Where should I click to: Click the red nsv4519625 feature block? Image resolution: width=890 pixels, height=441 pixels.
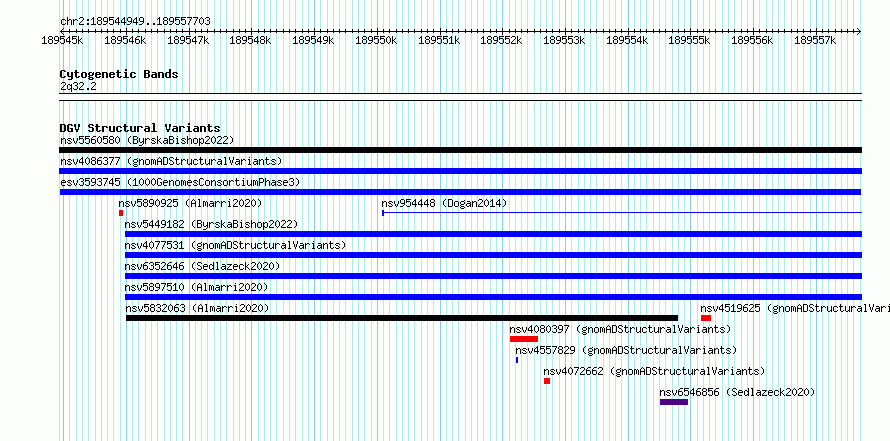(x=706, y=318)
